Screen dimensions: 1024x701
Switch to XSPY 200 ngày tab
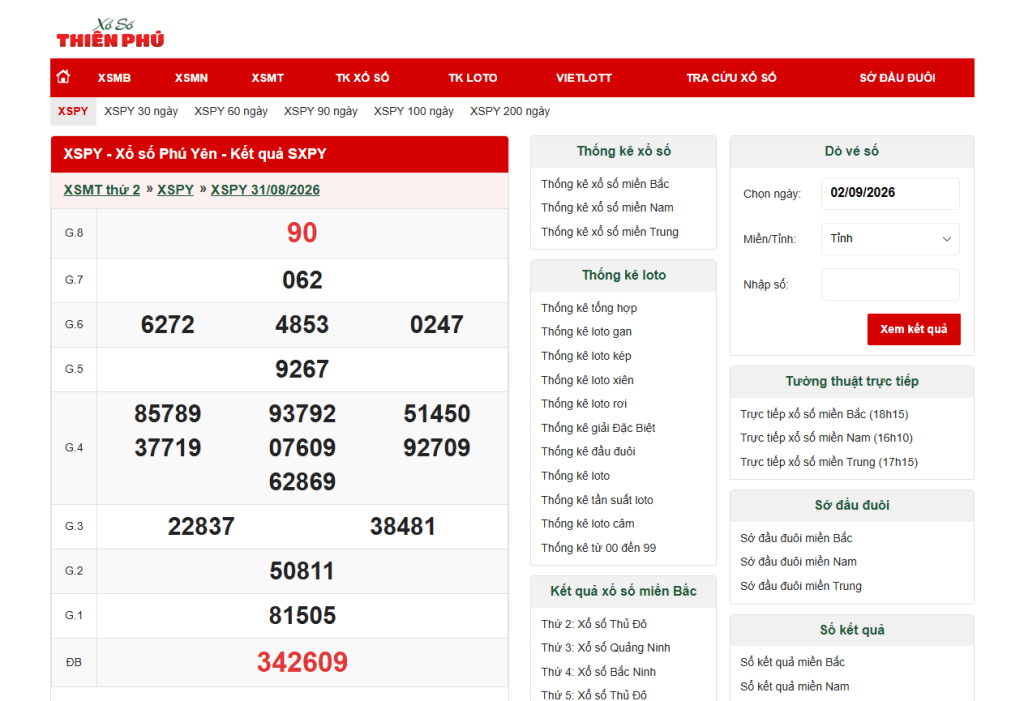(x=510, y=111)
